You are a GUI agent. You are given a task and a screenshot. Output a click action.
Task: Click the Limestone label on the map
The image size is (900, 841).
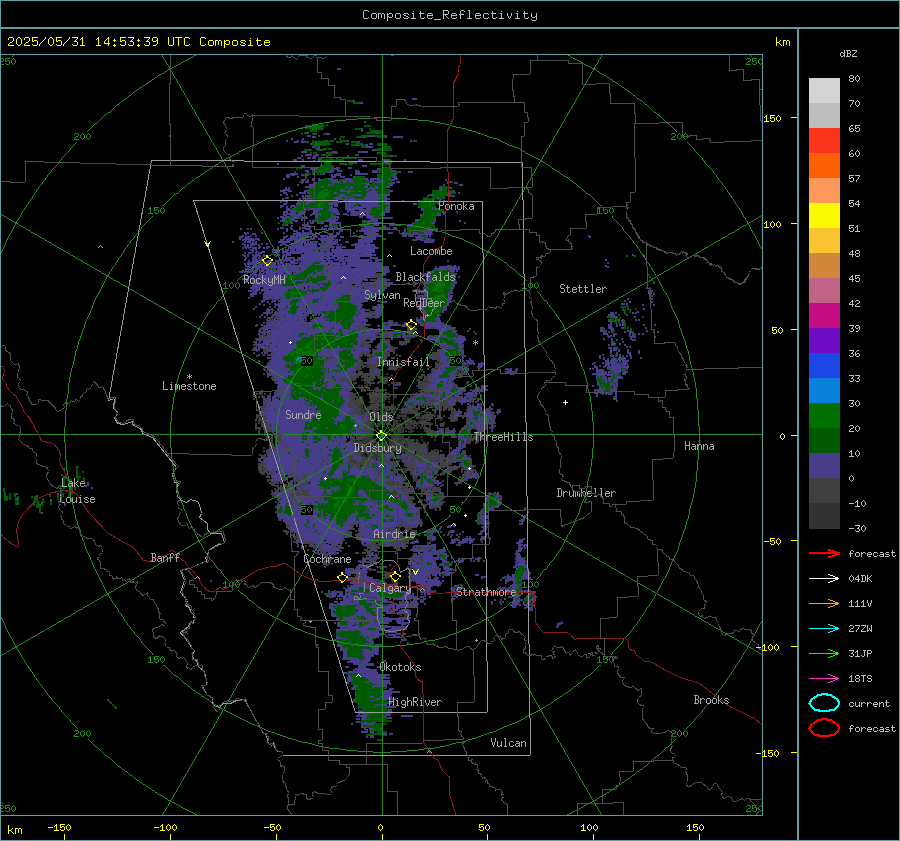click(x=189, y=386)
